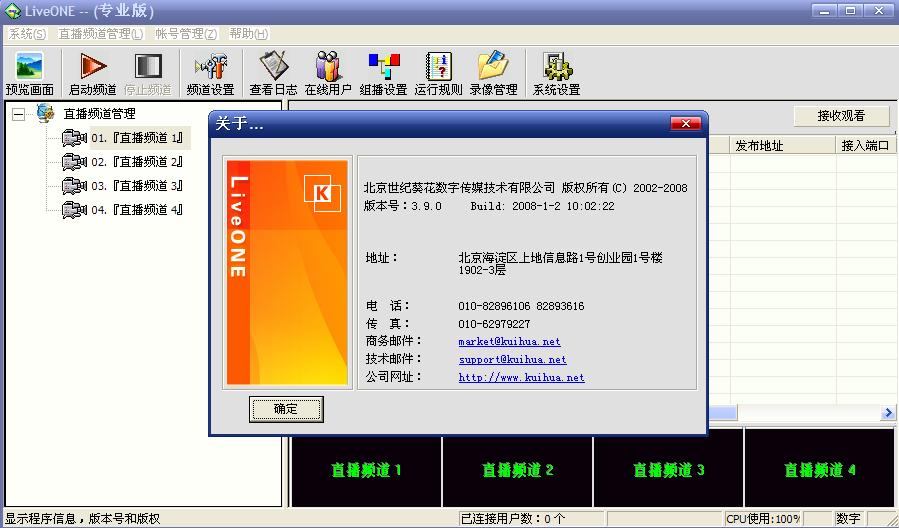Click the K logo in About dialog
This screenshot has height=528, width=899.
coord(322,193)
